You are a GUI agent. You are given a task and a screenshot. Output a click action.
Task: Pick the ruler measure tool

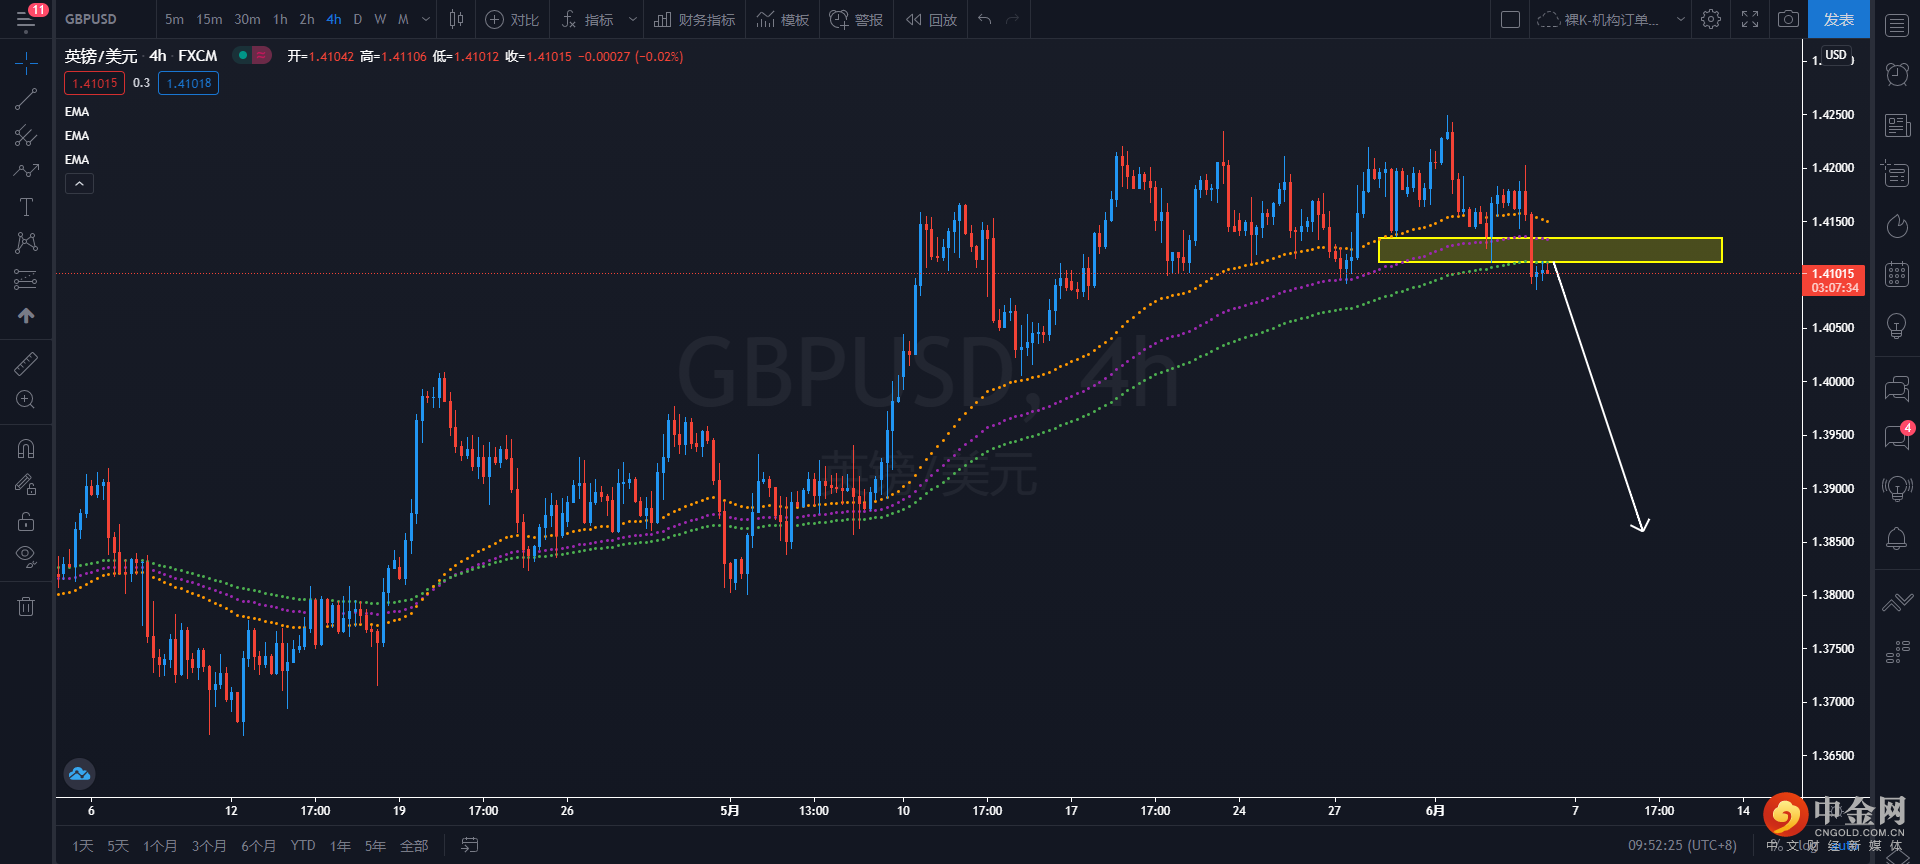(x=26, y=364)
